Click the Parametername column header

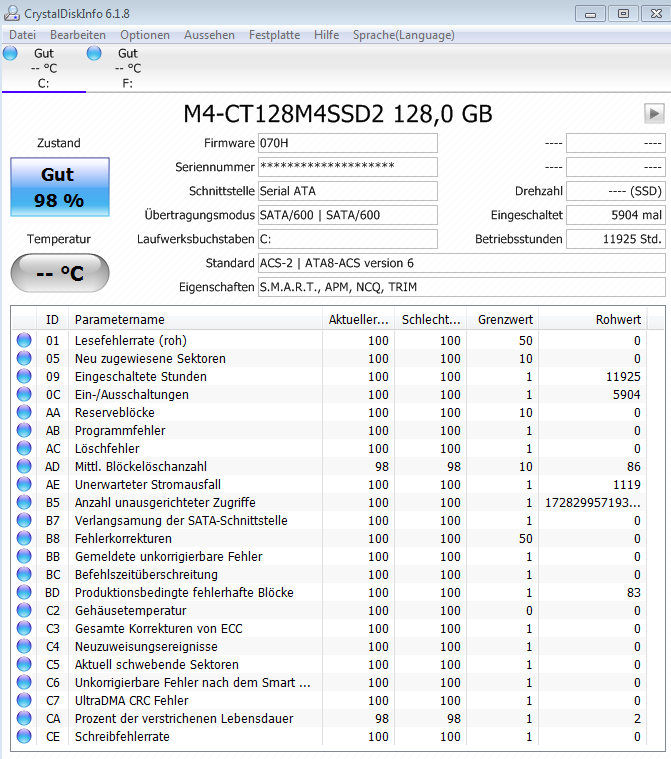pos(196,319)
